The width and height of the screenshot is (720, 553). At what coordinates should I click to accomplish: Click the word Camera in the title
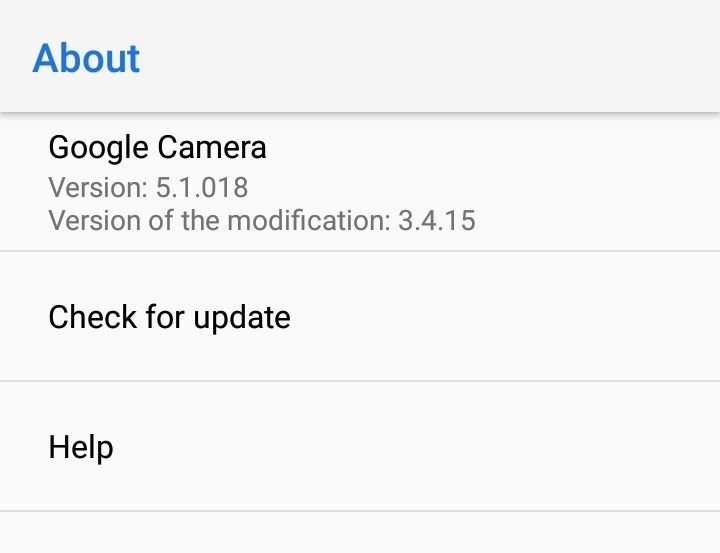pyautogui.click(x=212, y=147)
